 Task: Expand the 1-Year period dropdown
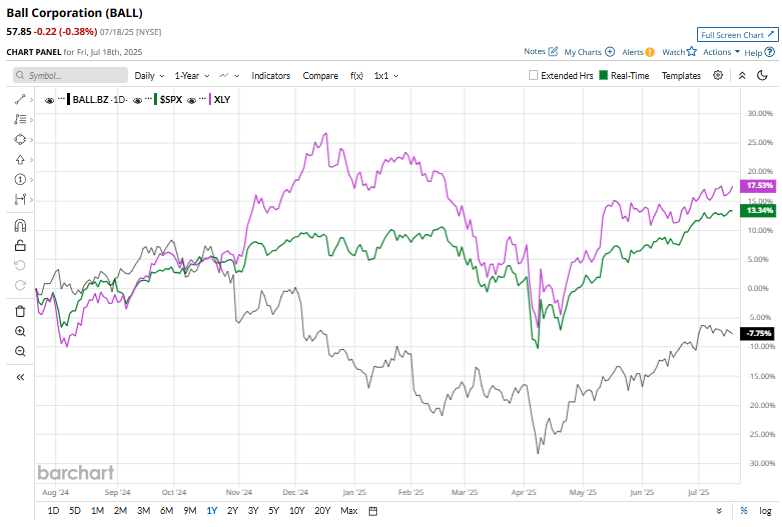coord(192,76)
